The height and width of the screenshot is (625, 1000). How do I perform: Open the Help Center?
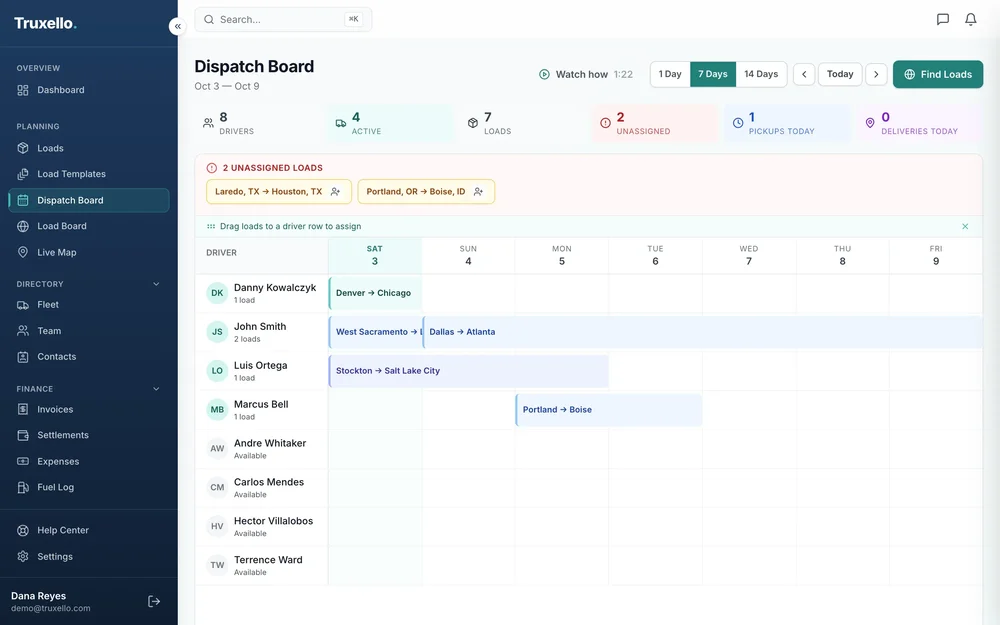point(89,530)
